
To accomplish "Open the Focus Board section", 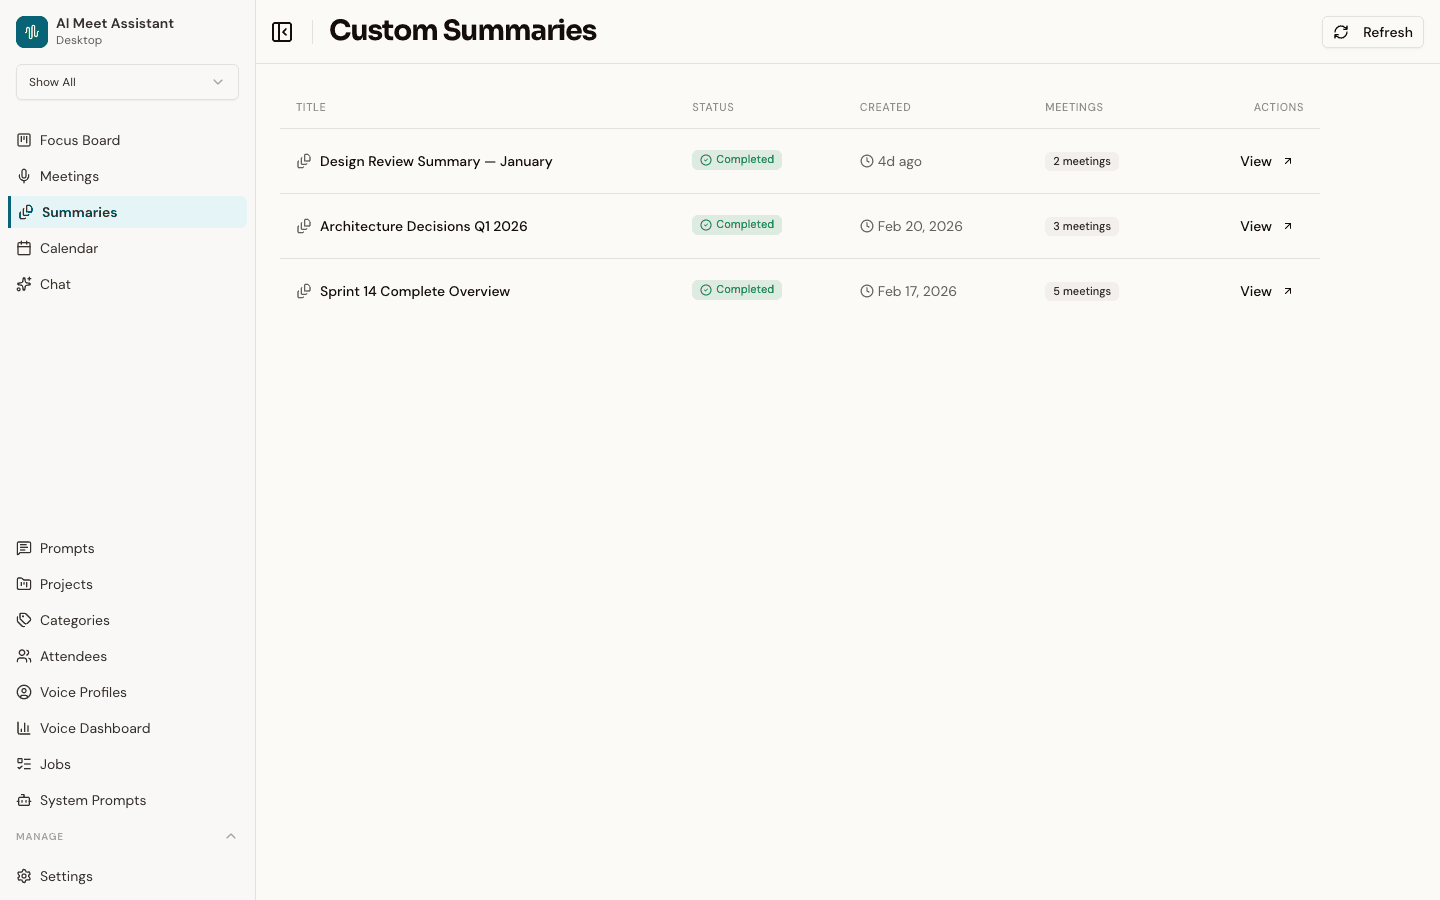I will [80, 140].
